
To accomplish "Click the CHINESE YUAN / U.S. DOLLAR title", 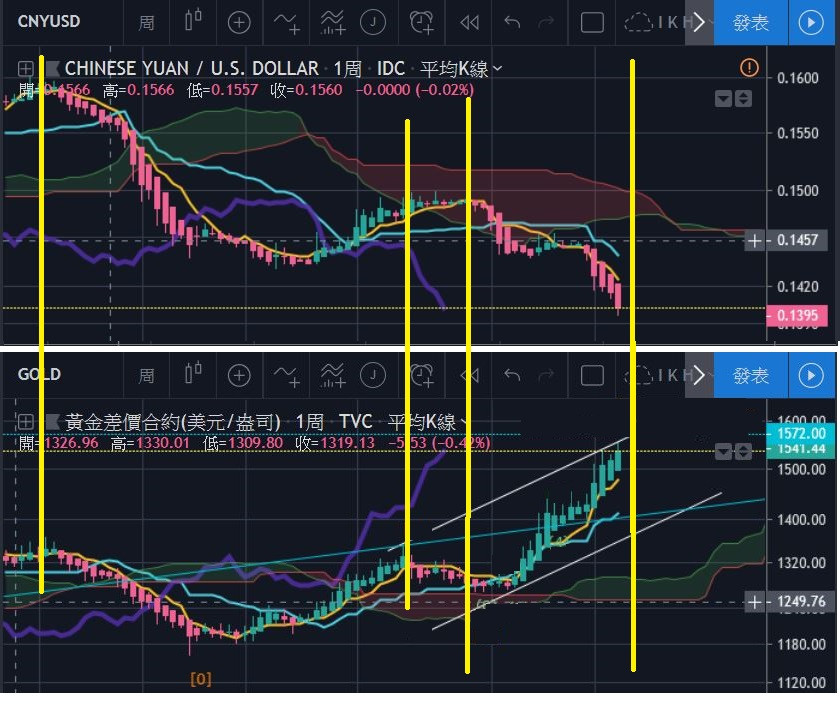I will (191, 69).
